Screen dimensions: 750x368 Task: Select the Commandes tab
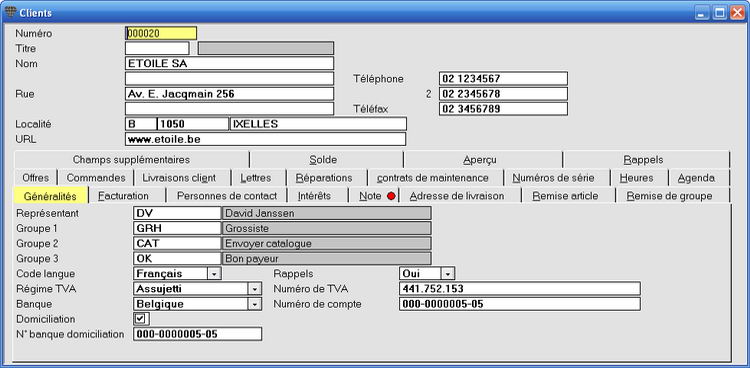(96, 178)
